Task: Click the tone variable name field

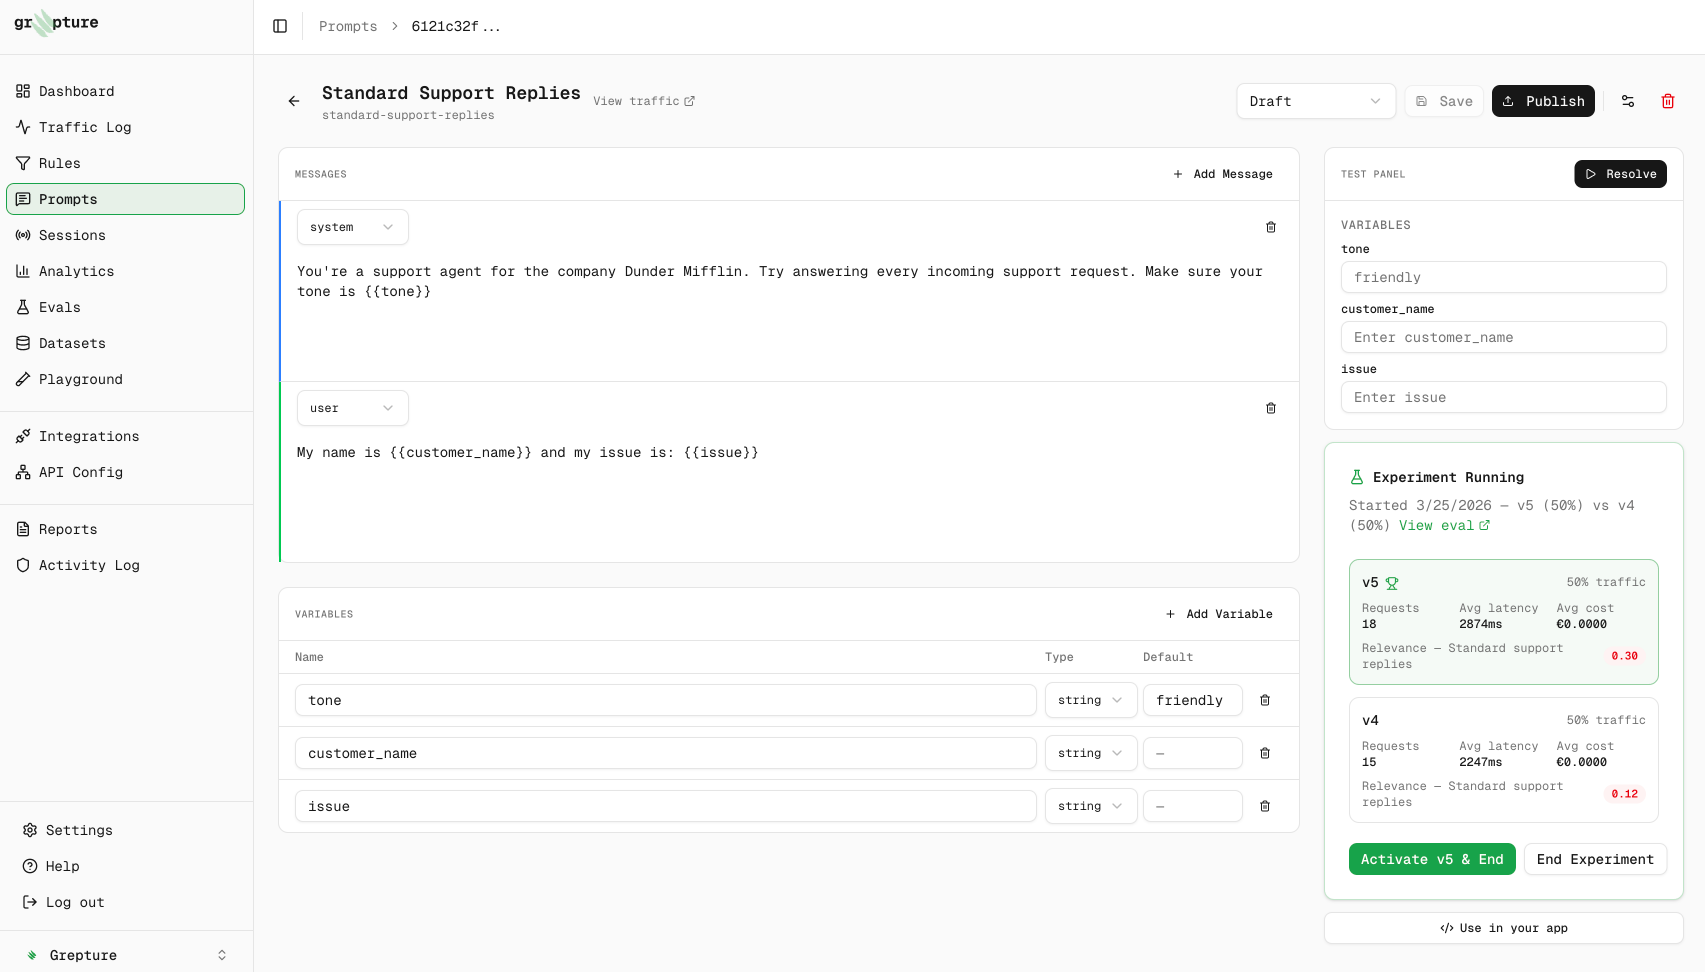Action: click(x=666, y=700)
